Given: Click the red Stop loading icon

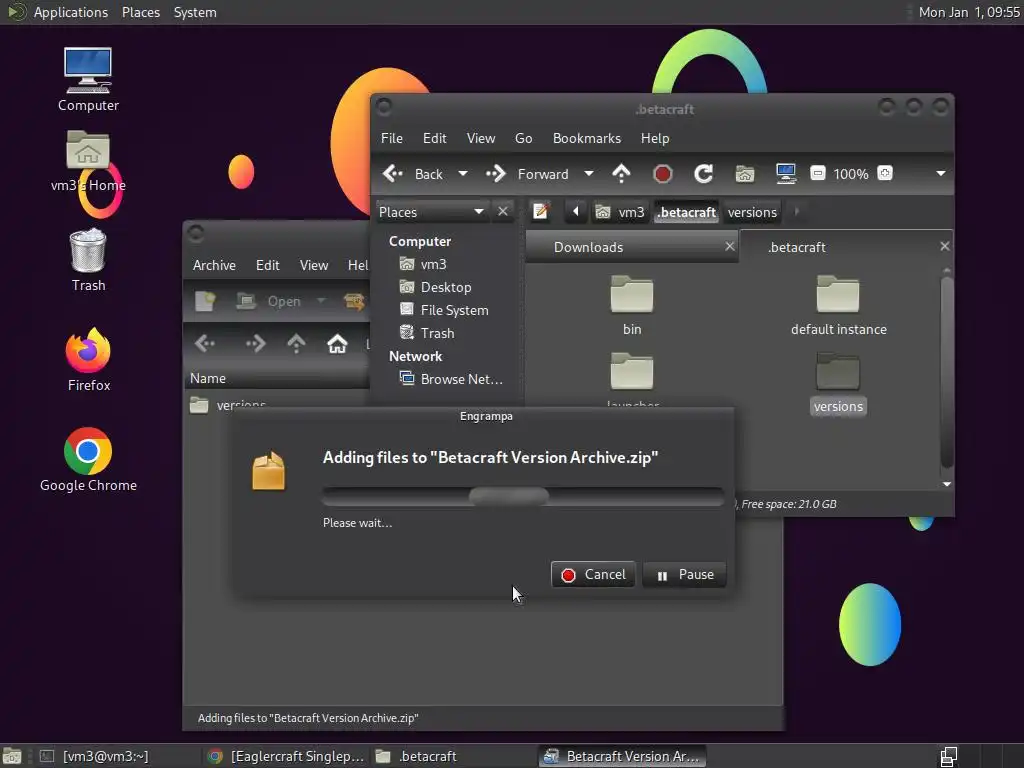Looking at the screenshot, I should tap(662, 174).
